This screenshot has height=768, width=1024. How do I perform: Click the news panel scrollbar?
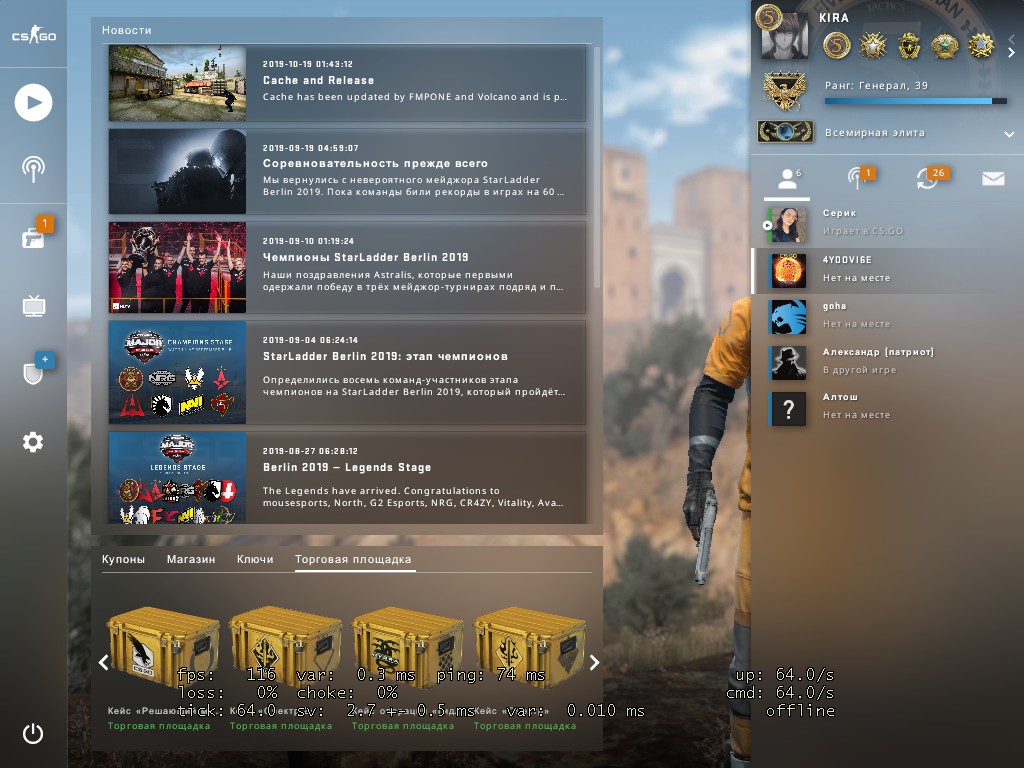(596, 167)
